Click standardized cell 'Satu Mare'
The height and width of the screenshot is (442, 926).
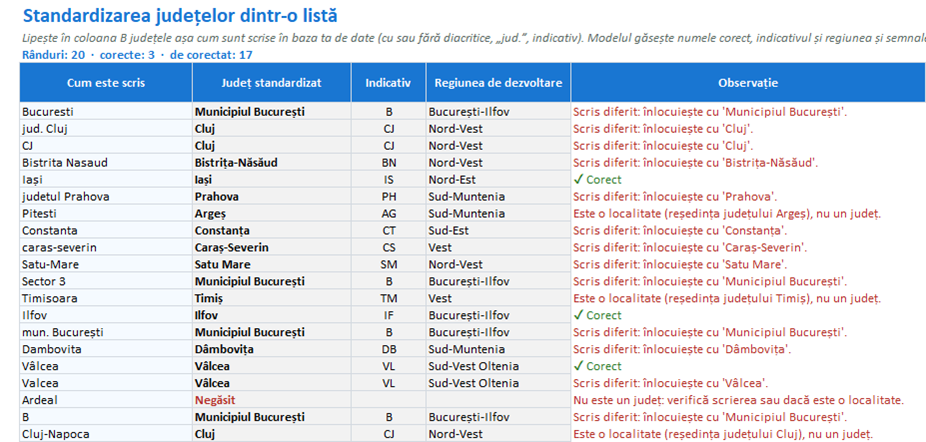(272, 264)
